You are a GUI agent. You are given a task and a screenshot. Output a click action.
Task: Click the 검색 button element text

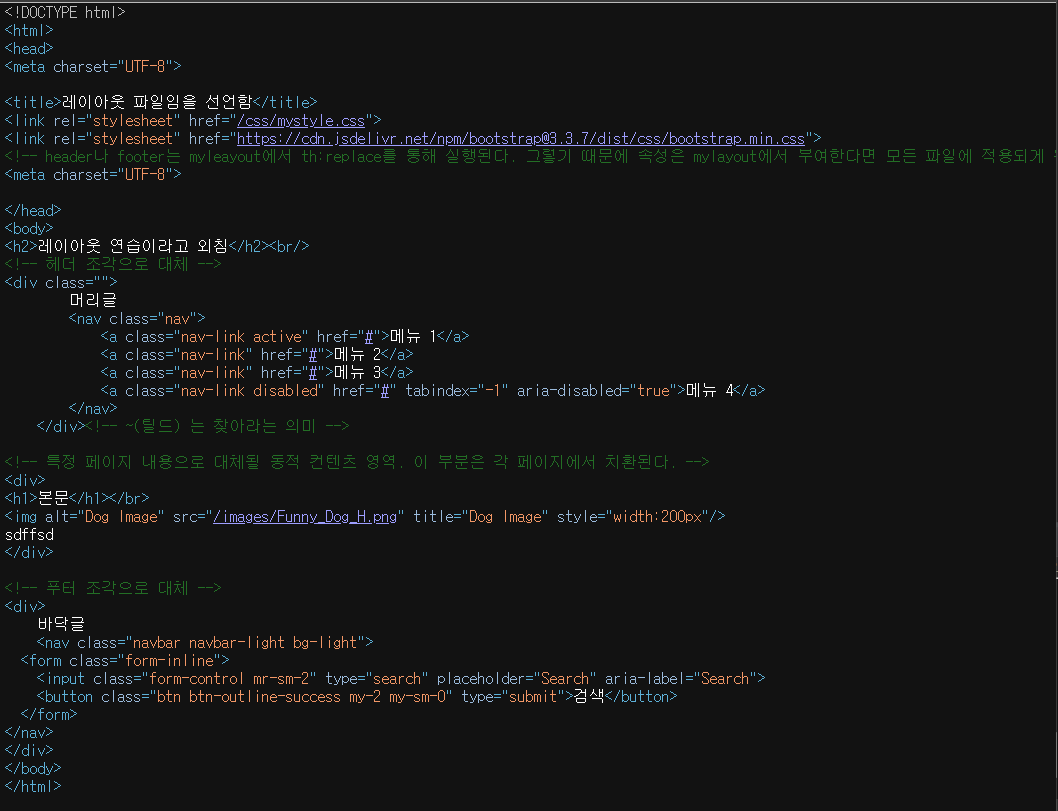589,696
